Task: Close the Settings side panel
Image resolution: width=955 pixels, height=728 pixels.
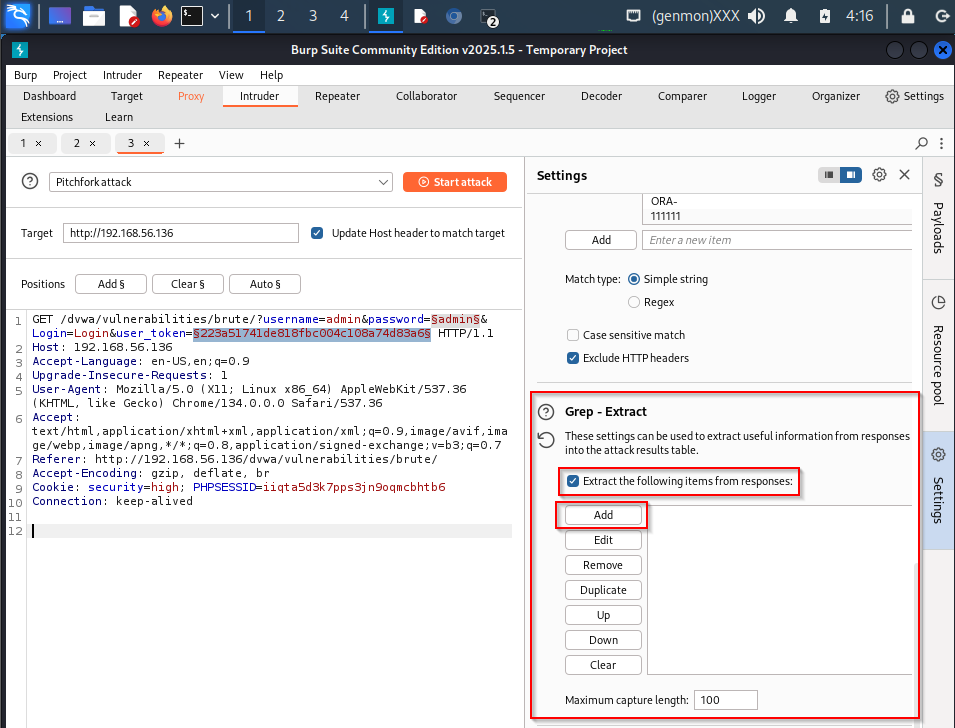Action: pyautogui.click(x=904, y=175)
